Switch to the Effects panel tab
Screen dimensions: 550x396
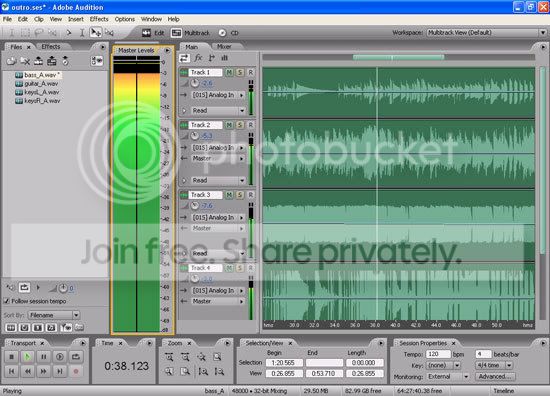pyautogui.click(x=51, y=46)
